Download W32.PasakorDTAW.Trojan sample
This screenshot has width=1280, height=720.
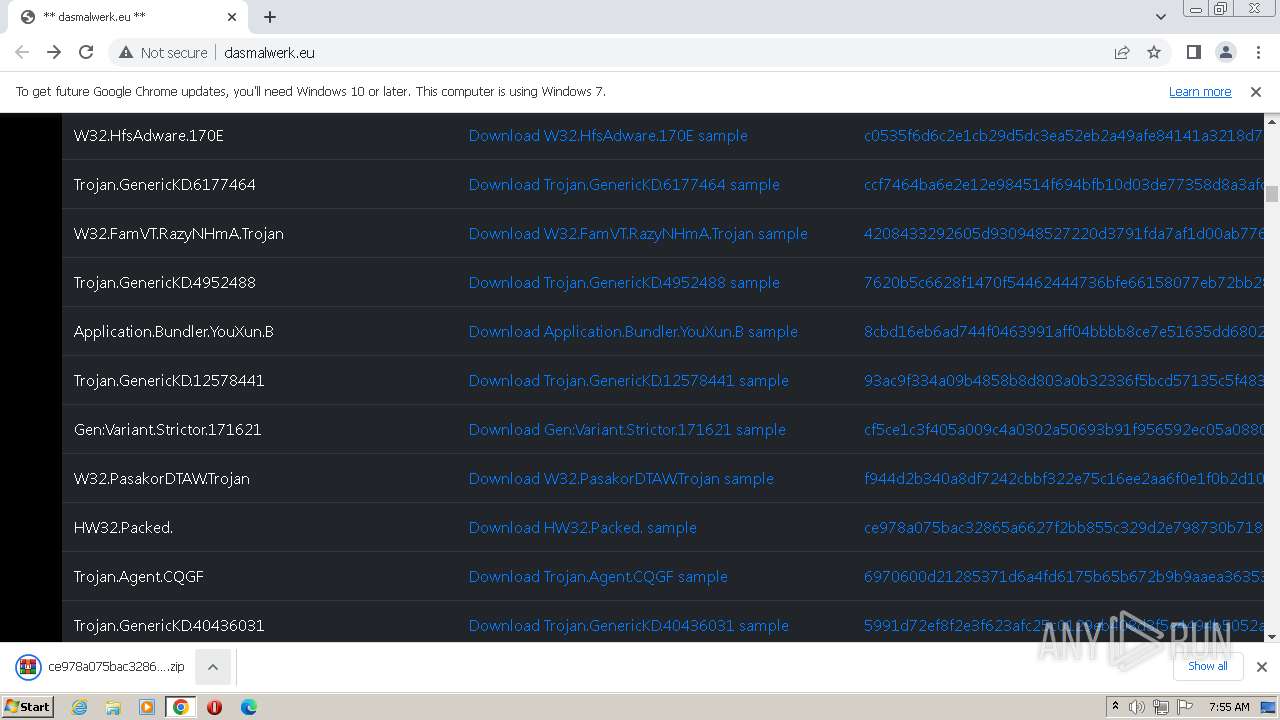pos(621,478)
